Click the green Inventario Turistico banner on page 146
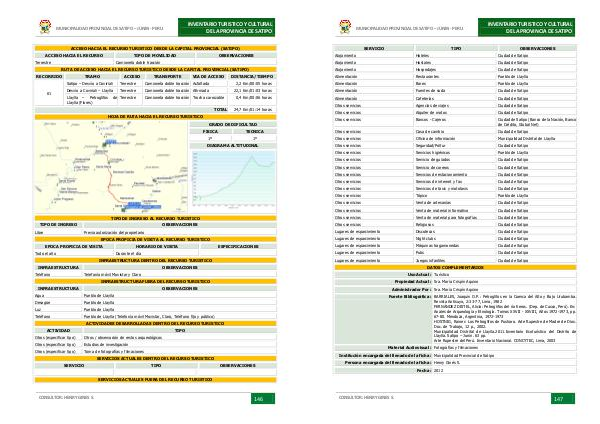Viewport: 600px width, 424px height. coord(227,27)
